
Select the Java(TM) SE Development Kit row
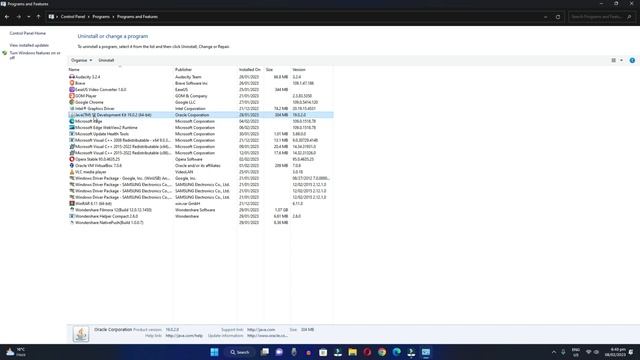(x=200, y=115)
